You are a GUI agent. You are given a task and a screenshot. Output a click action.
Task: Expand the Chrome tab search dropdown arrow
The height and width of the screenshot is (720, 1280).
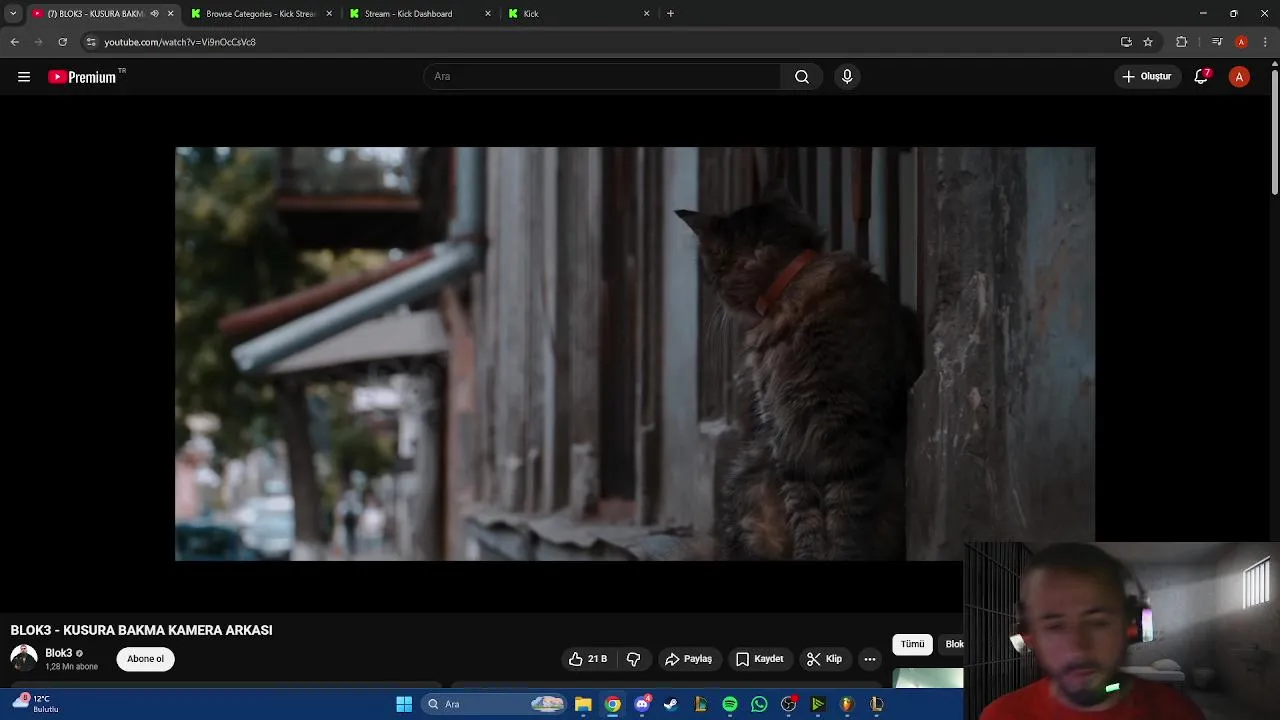point(13,14)
